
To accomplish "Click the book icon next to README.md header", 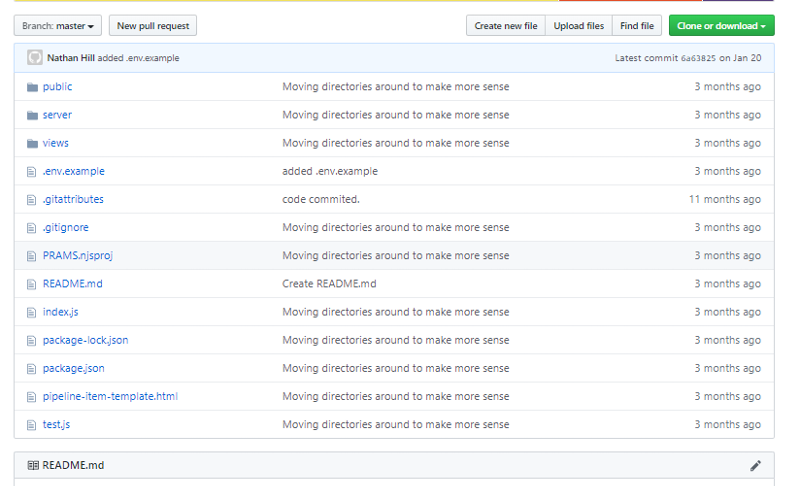I will [33, 465].
